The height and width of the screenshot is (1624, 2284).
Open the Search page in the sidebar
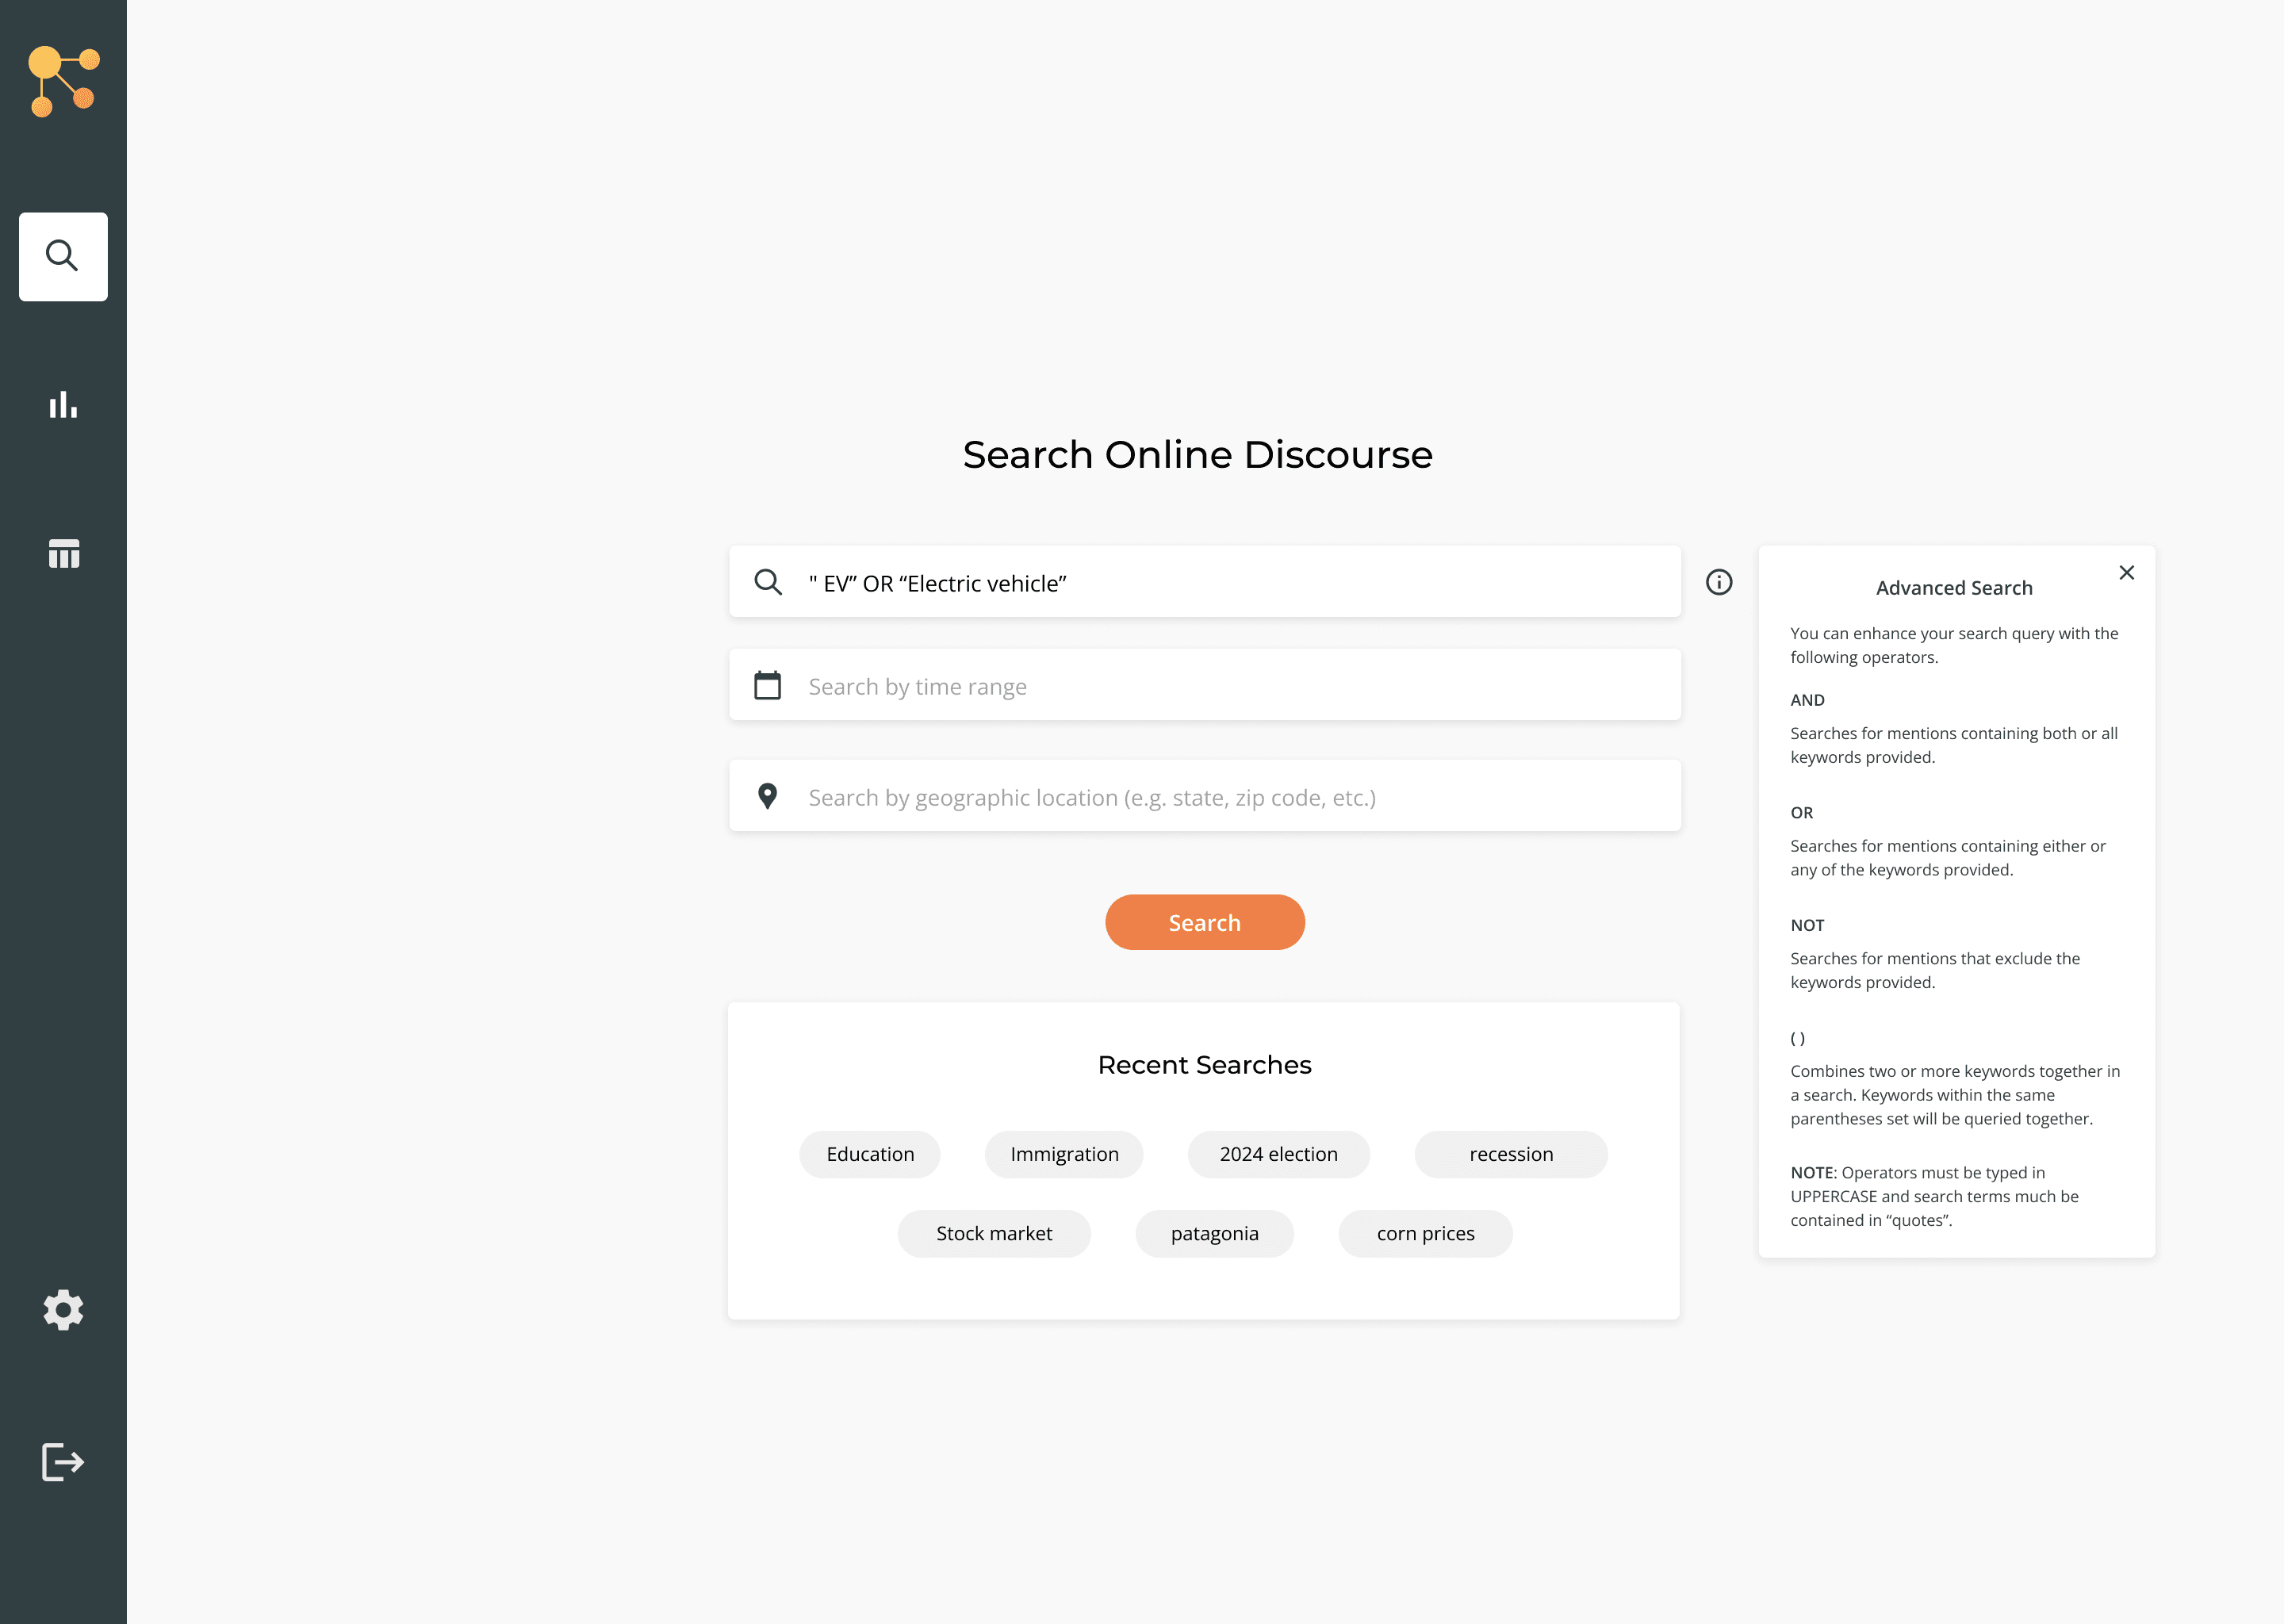[63, 256]
